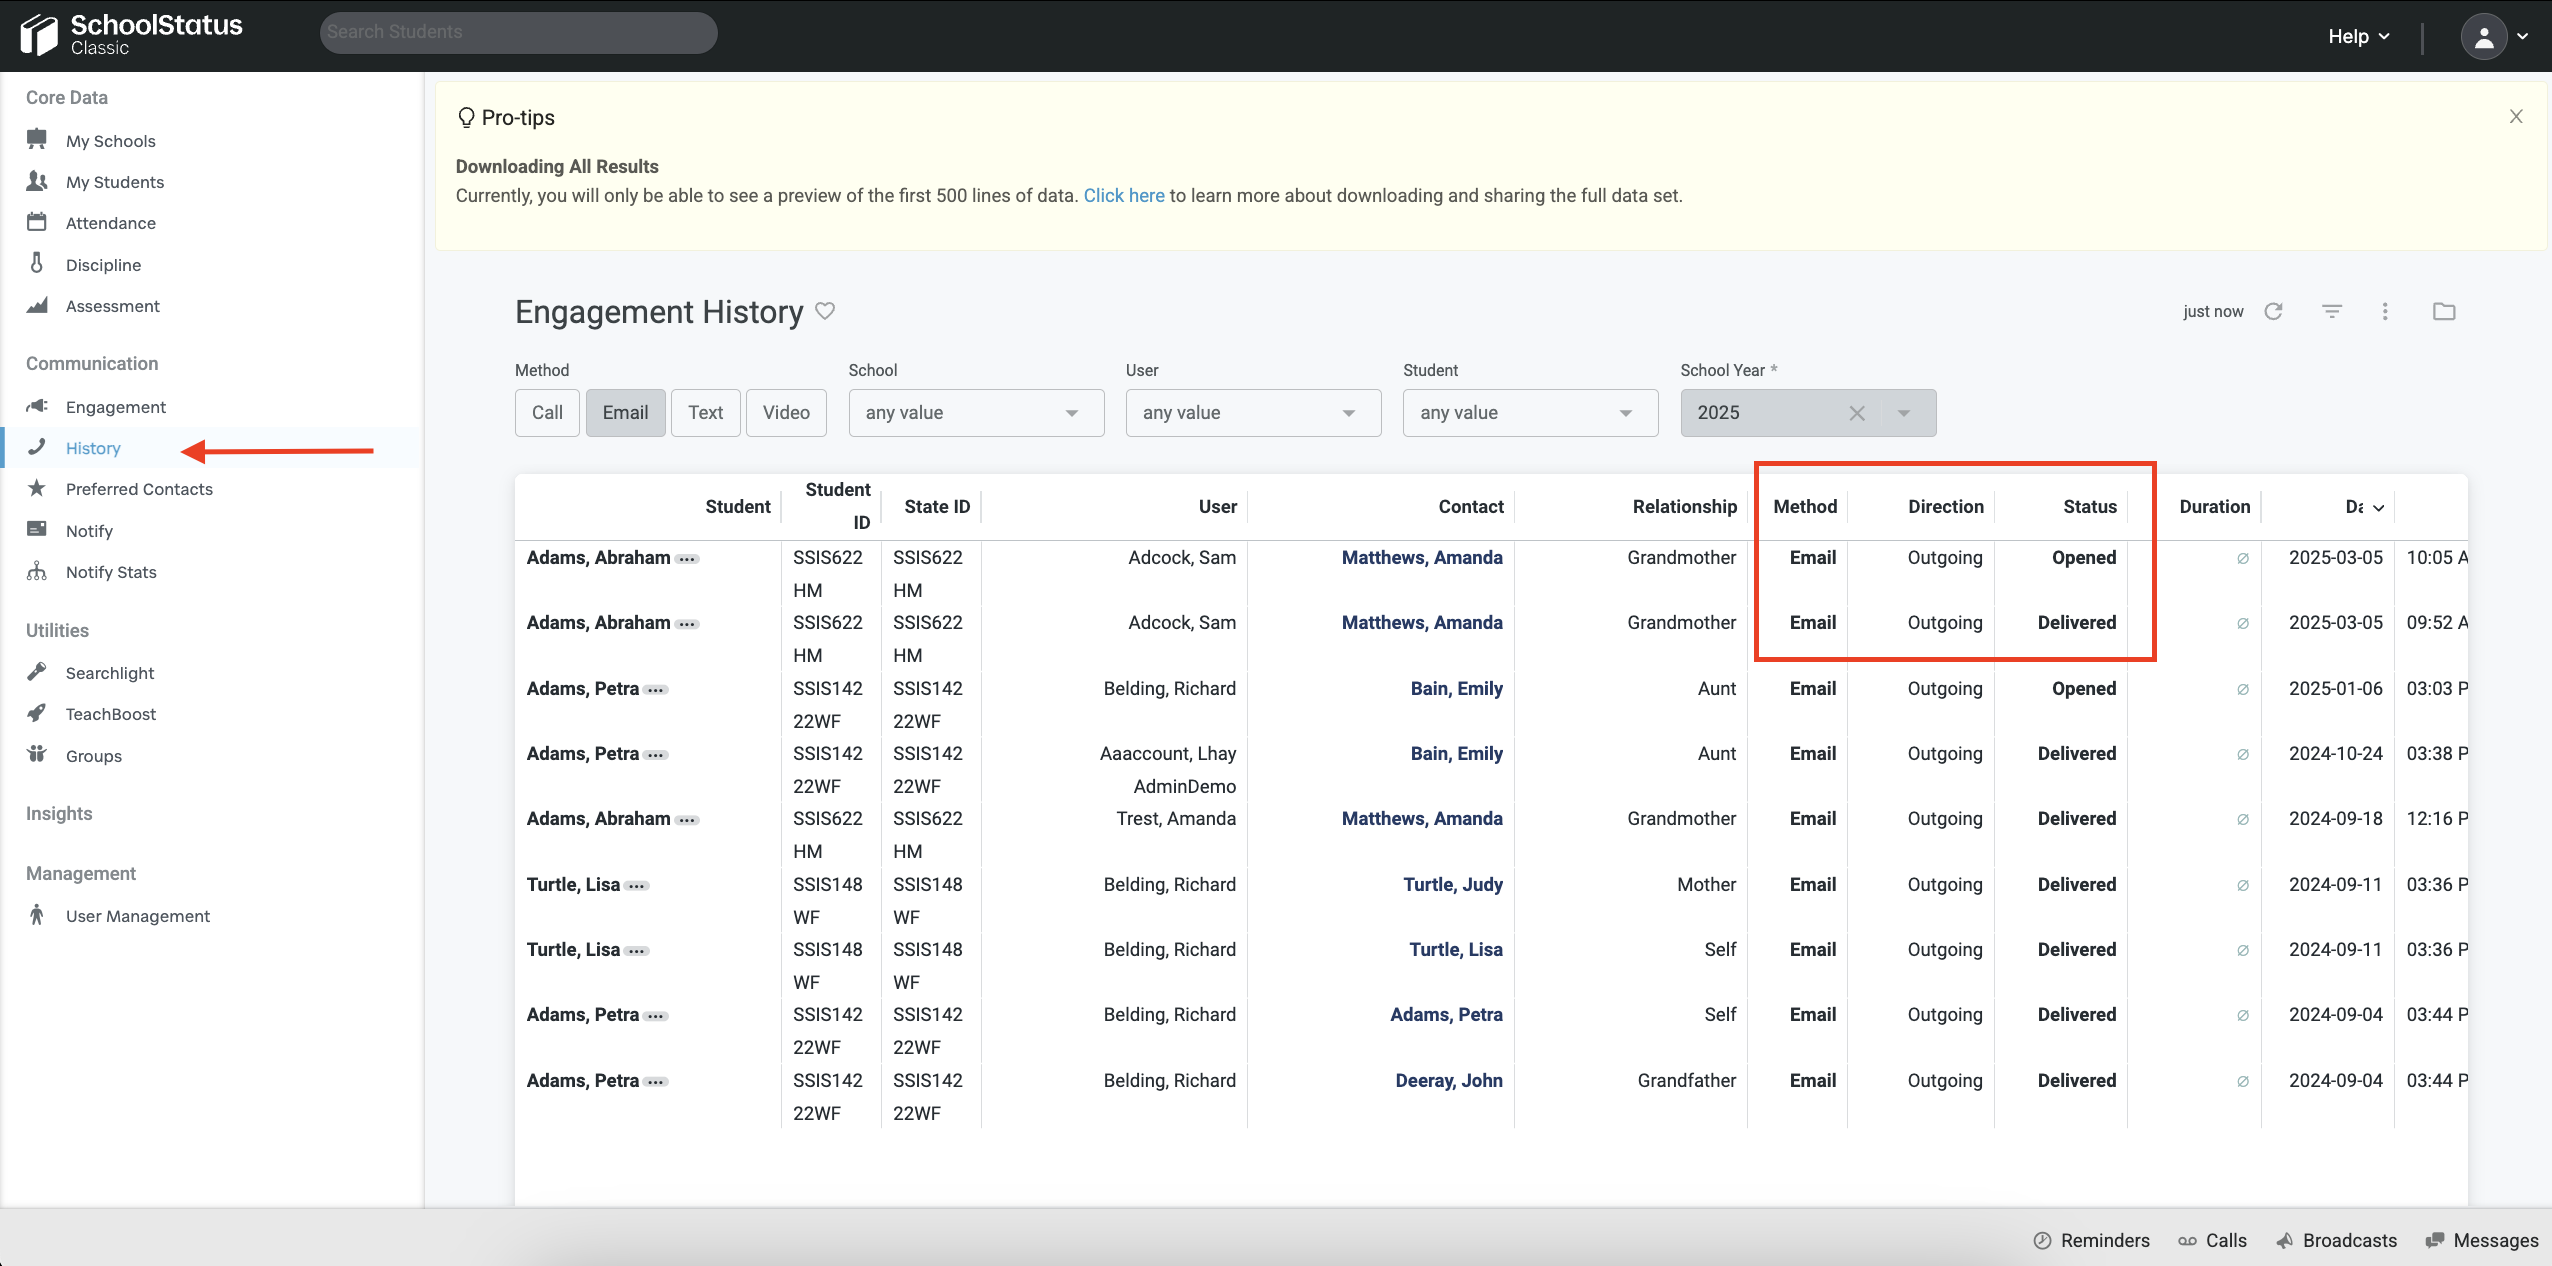Open Reminders in the bottom bar
The width and height of the screenshot is (2552, 1266).
[2092, 1240]
